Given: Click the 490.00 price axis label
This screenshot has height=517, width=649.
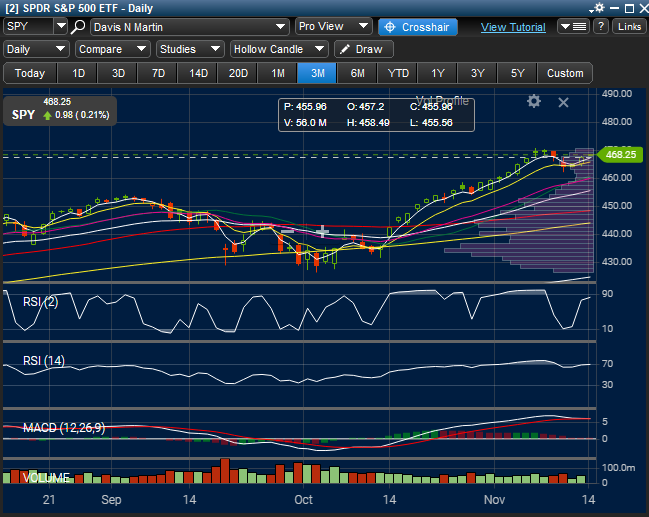Looking at the screenshot, I should pyautogui.click(x=617, y=94).
